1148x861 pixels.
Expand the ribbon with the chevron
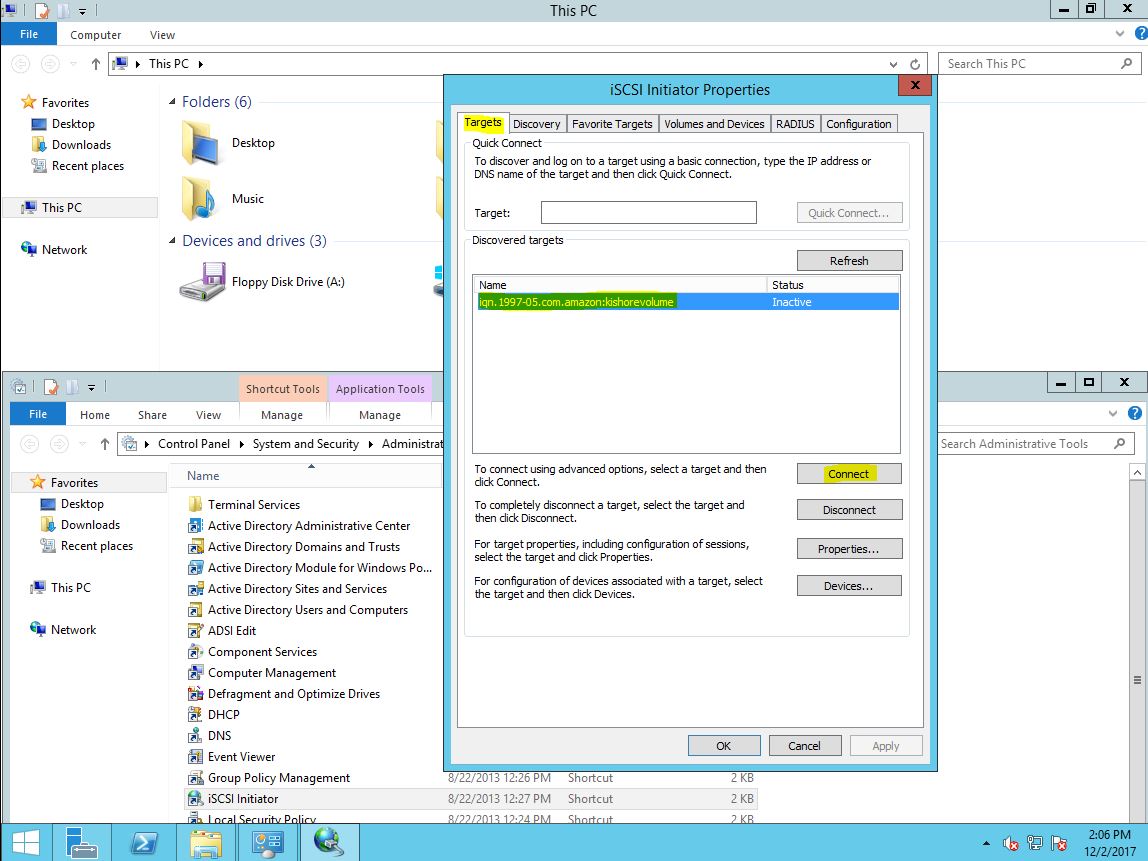(x=1119, y=34)
